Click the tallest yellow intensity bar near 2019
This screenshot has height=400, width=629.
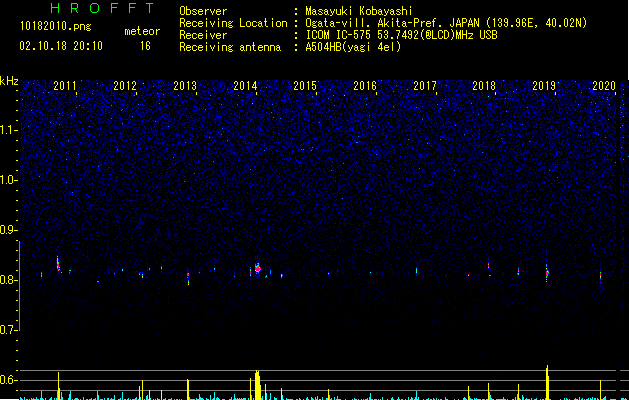[x=547, y=382]
